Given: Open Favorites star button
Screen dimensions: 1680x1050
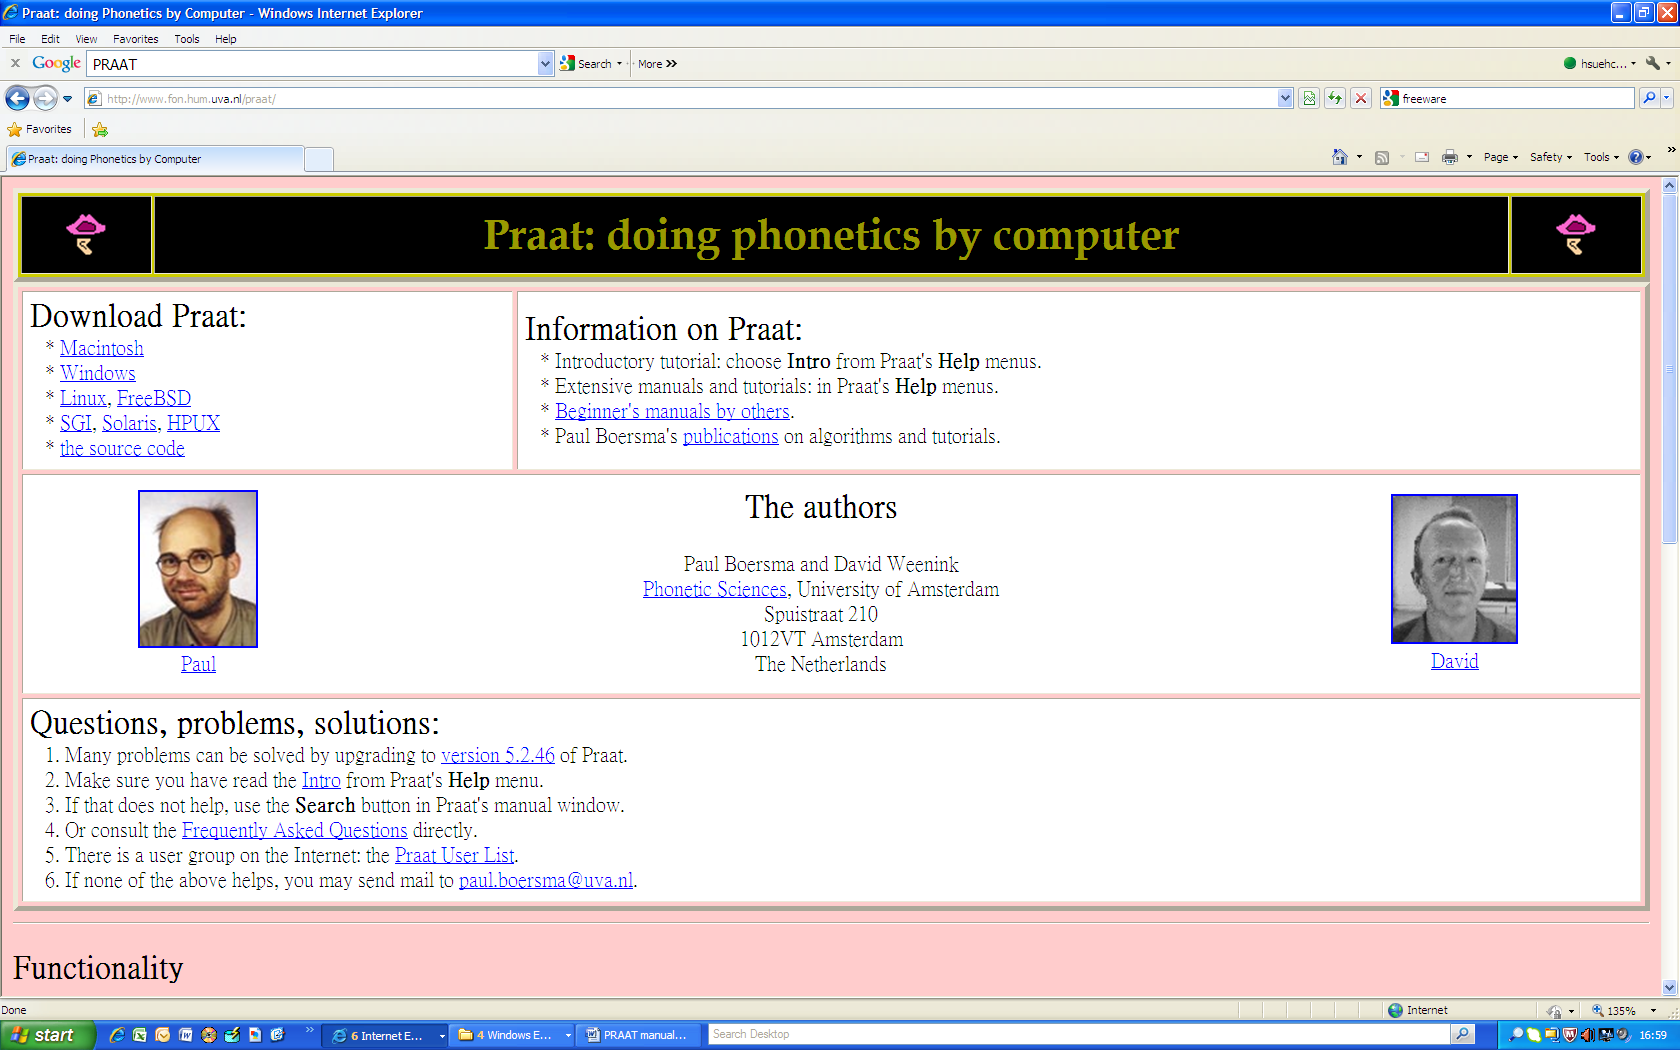Looking at the screenshot, I should tap(40, 129).
